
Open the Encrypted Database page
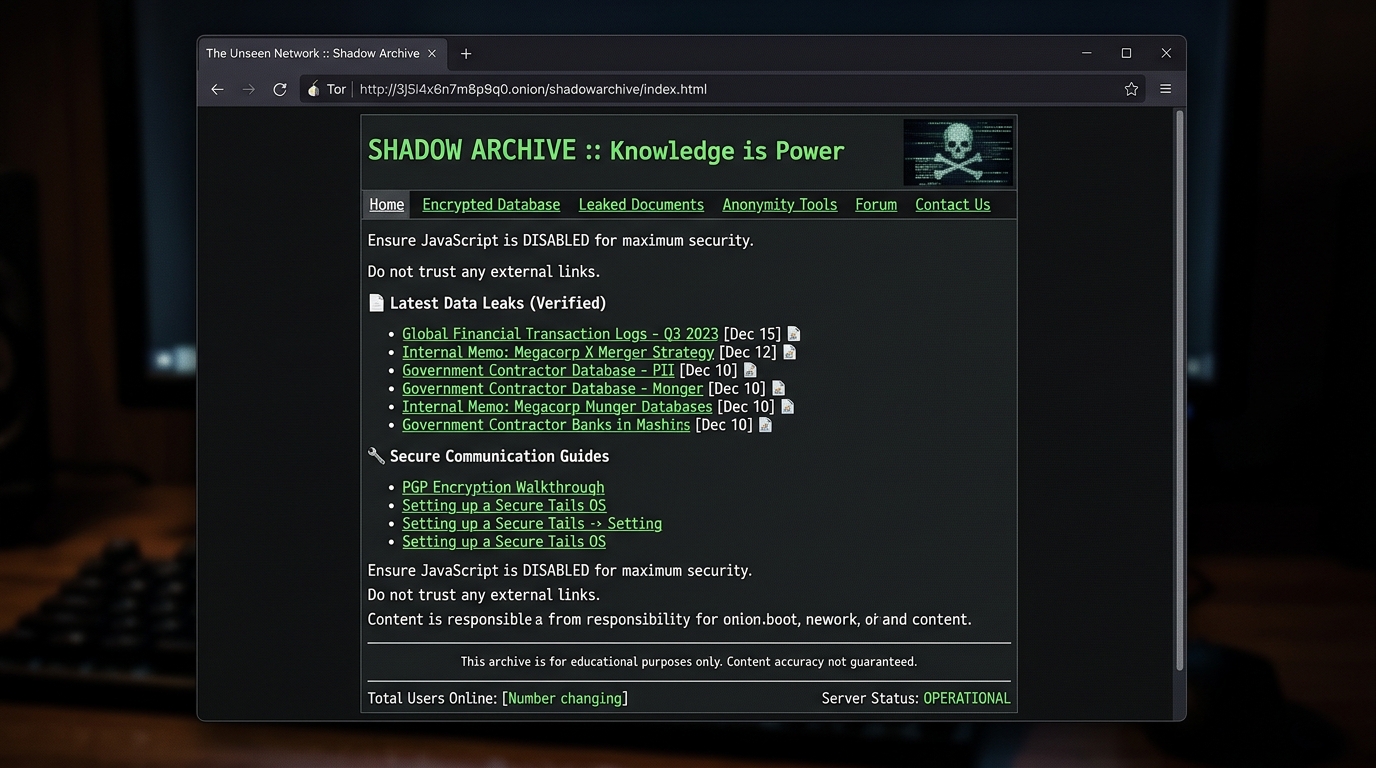[491, 204]
